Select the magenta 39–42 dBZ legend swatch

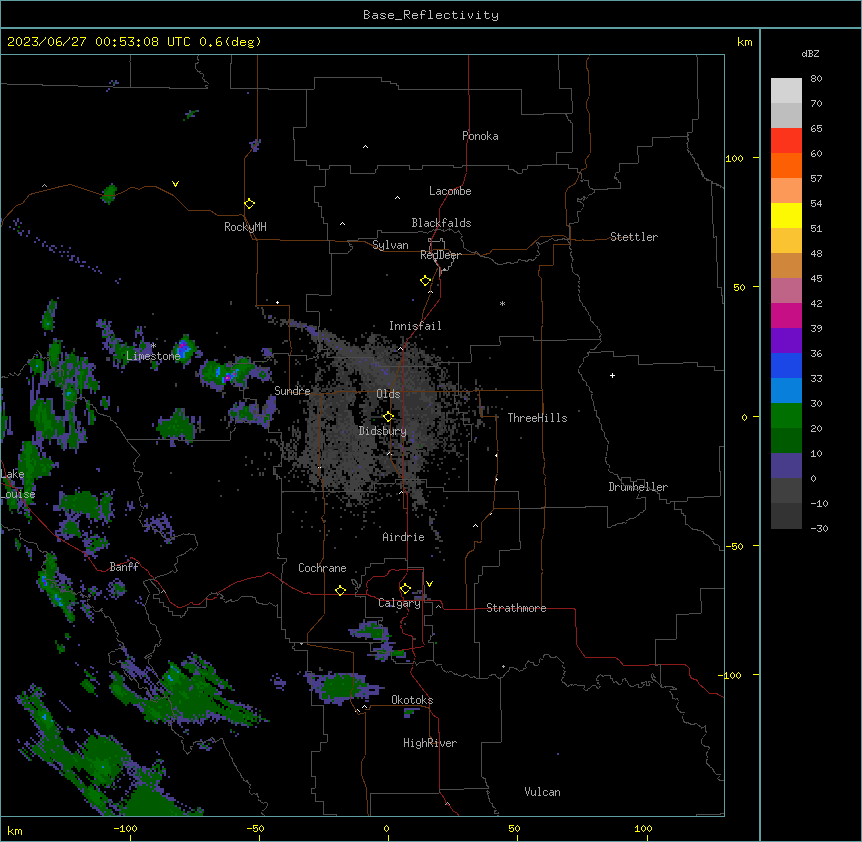786,316
